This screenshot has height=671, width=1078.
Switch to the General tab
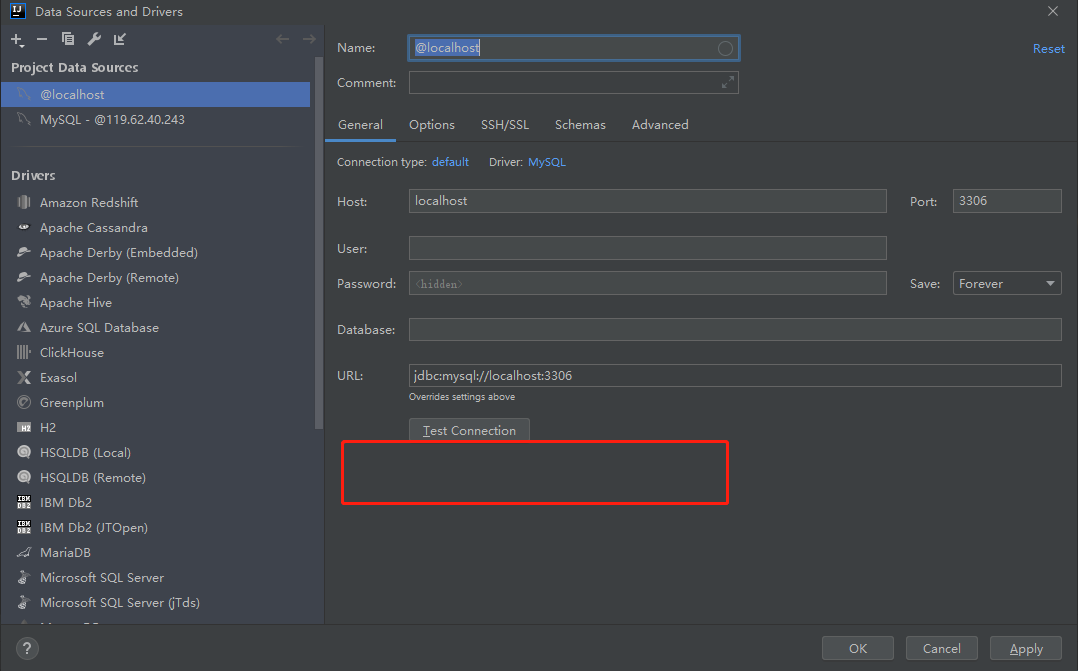[x=360, y=124]
